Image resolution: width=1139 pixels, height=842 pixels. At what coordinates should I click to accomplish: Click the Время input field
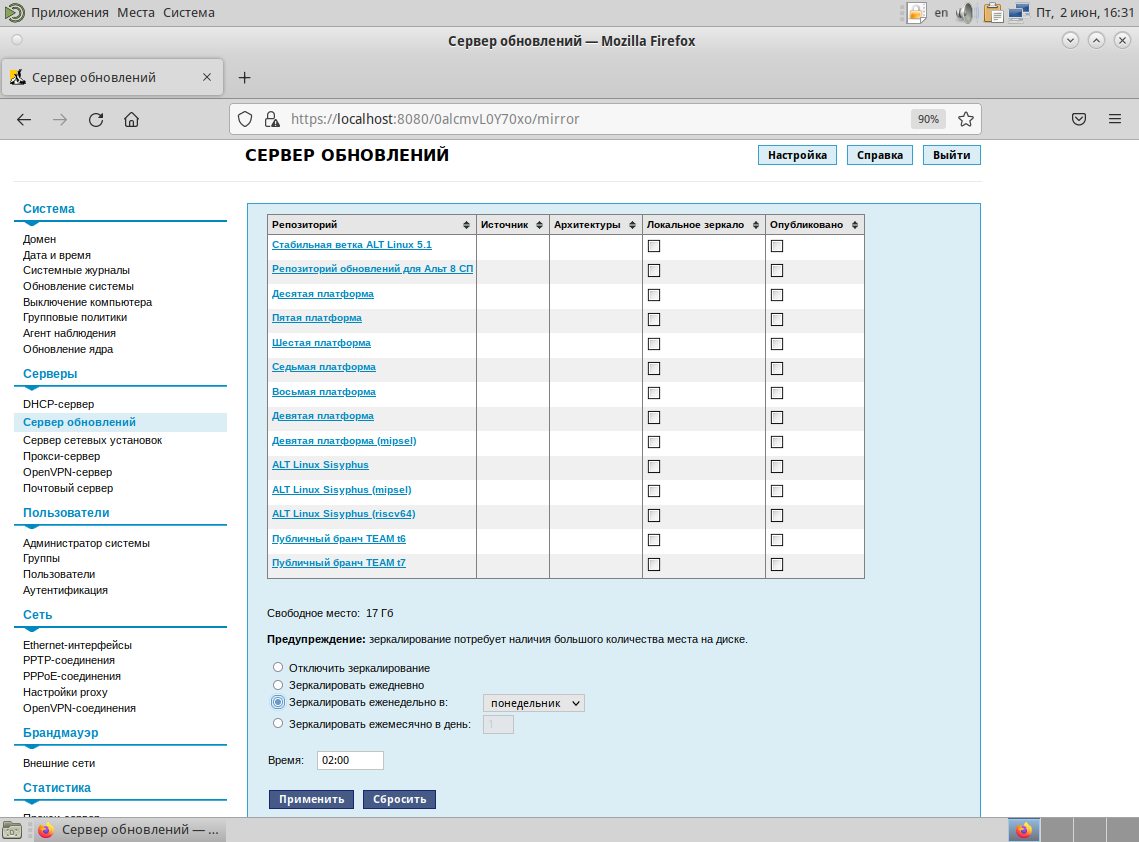point(350,761)
